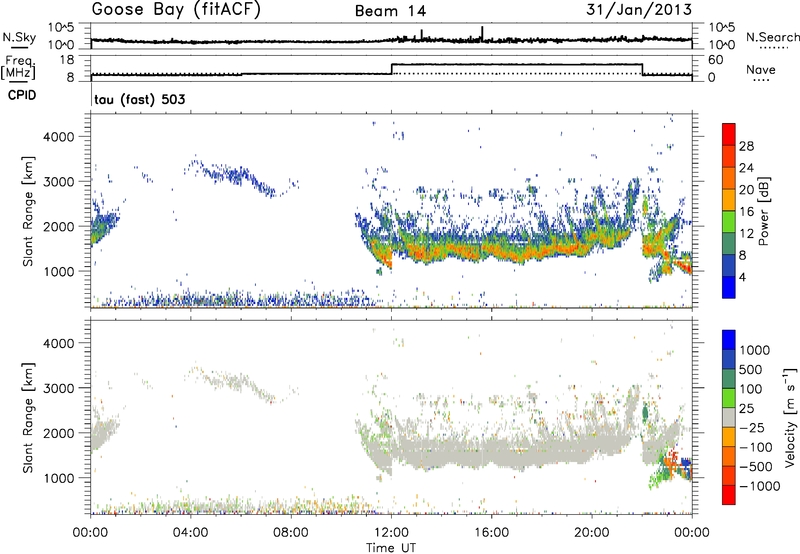Pick the red top segment of Power colorbar
Screen dimensions: 800x554
[729, 134]
